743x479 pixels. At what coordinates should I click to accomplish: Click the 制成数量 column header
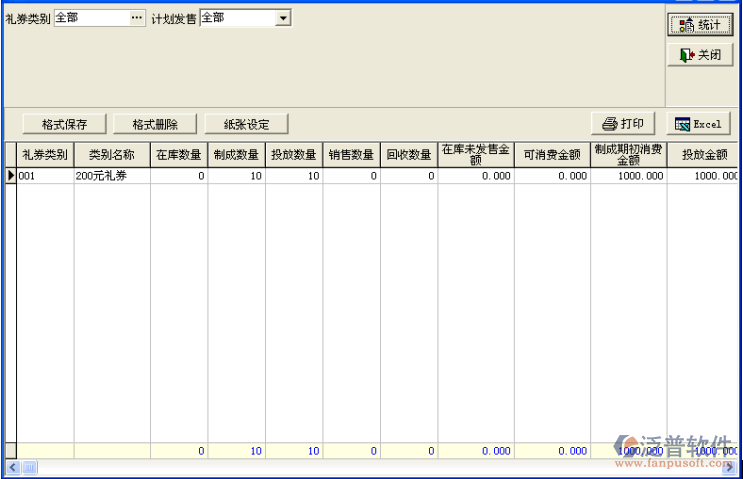tap(237, 155)
